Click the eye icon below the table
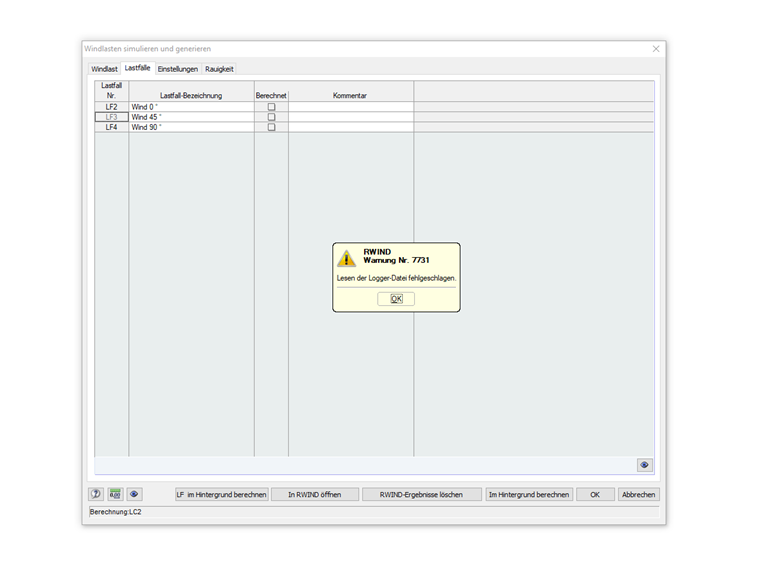Viewport: 760px width, 570px height. tap(644, 465)
